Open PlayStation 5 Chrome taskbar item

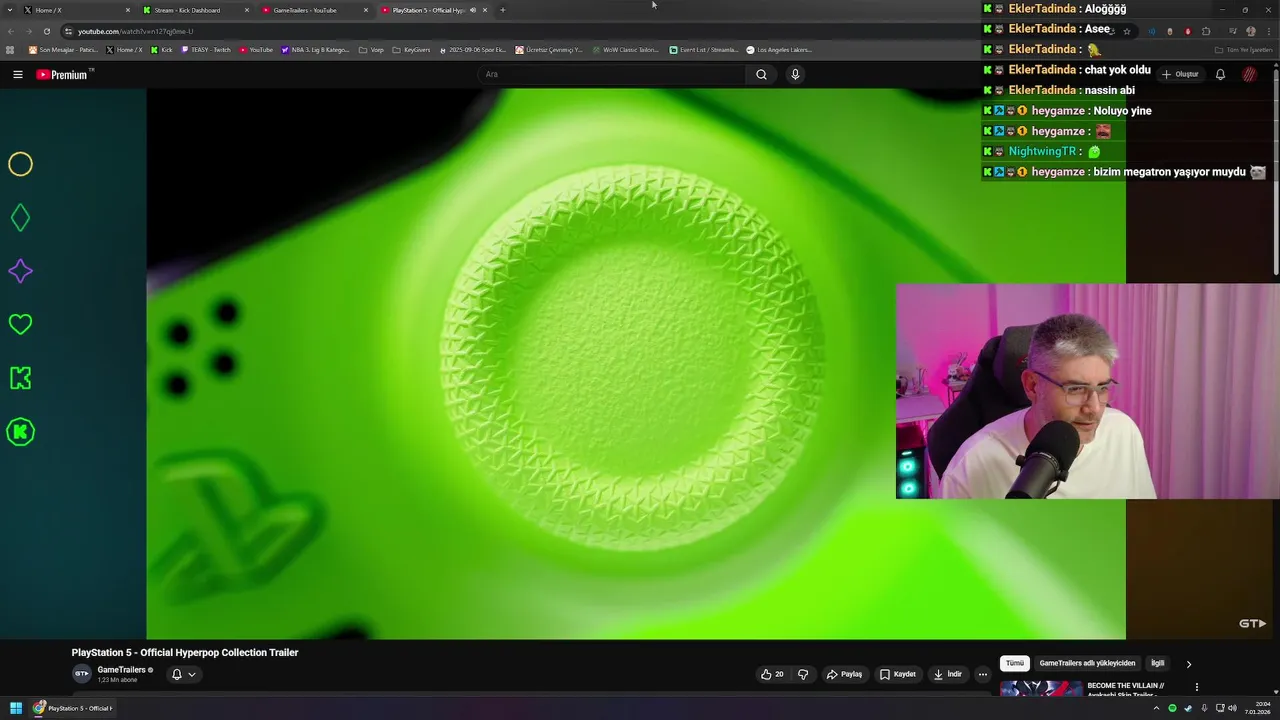[73, 708]
